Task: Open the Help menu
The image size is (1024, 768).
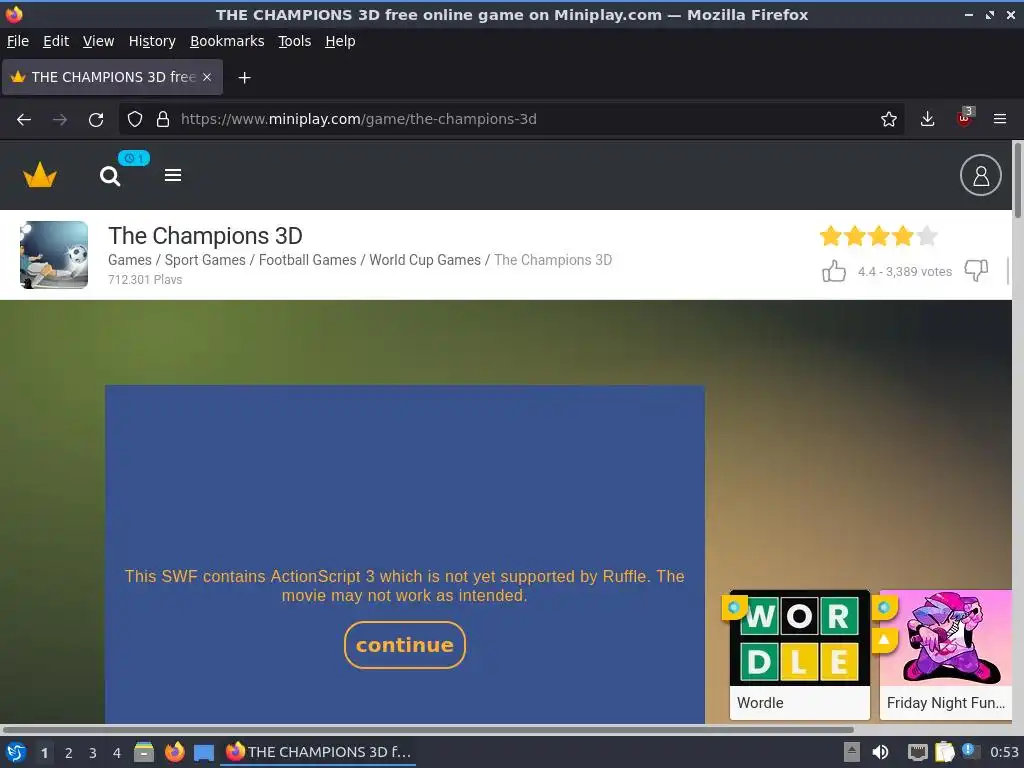Action: [x=340, y=41]
